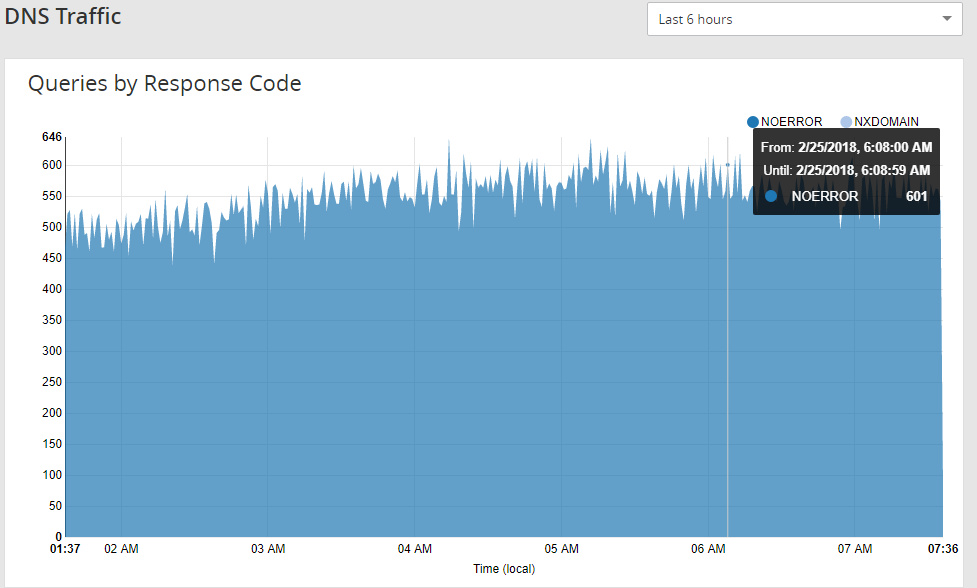Click the 01:37 start time label

point(65,549)
